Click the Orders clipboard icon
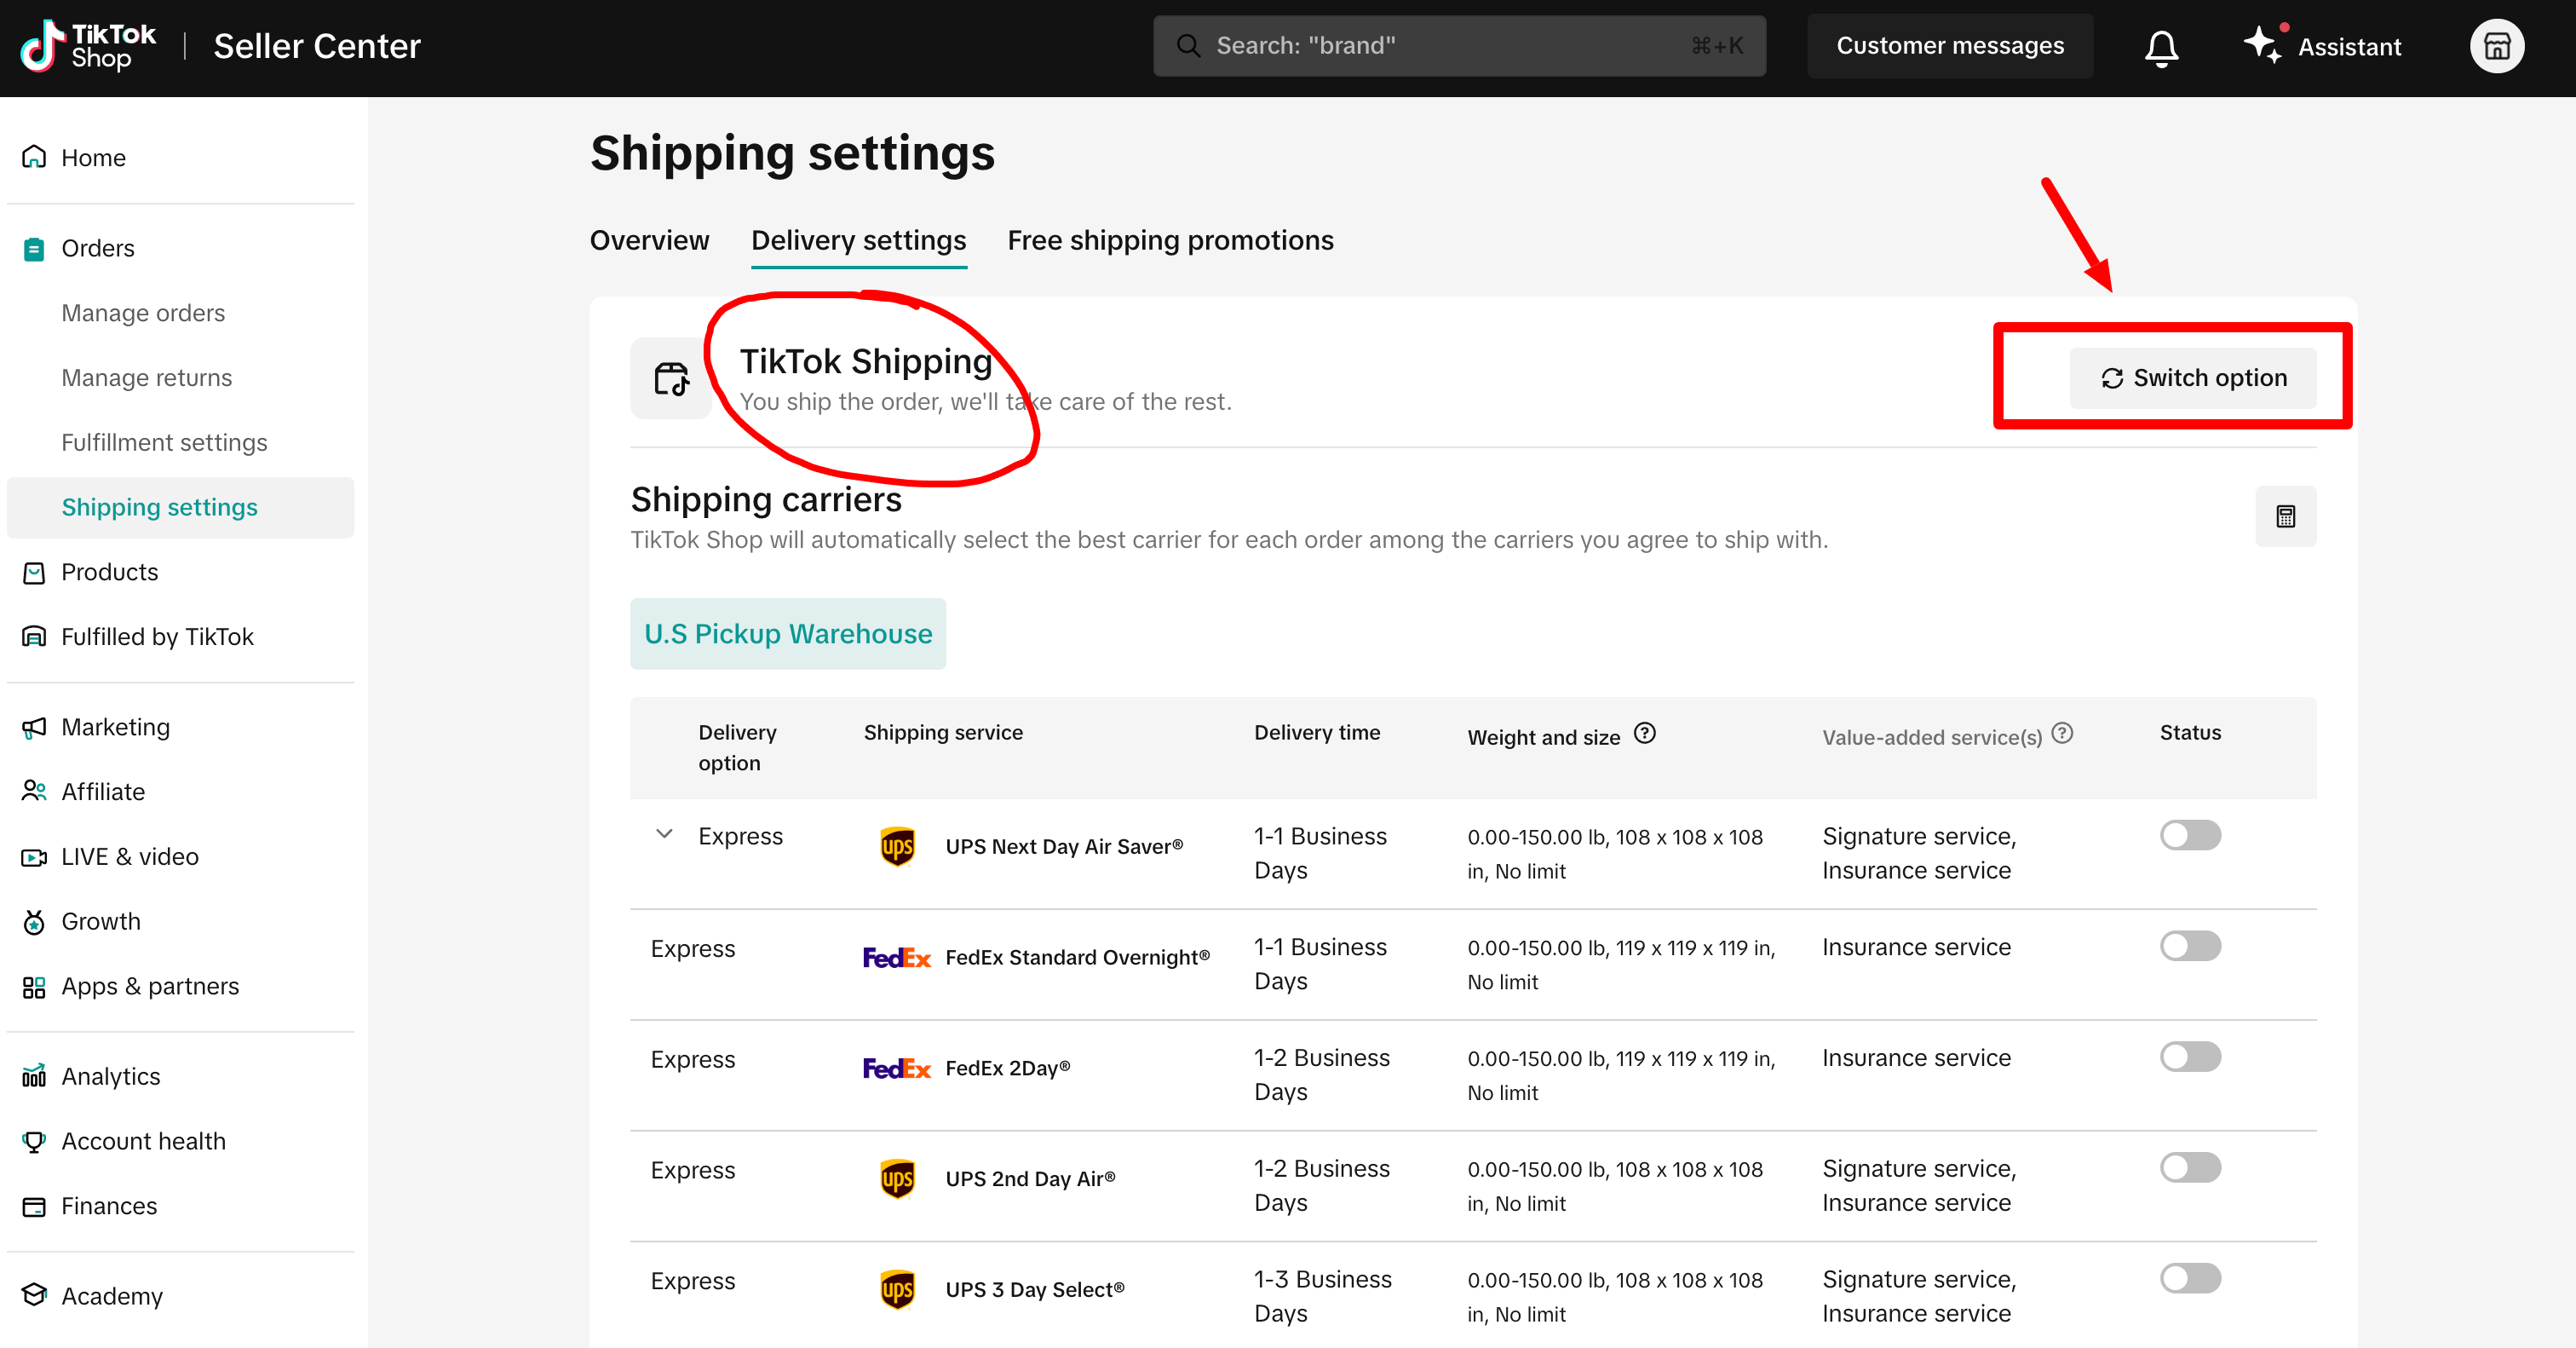The height and width of the screenshot is (1348, 2576). coord(34,248)
